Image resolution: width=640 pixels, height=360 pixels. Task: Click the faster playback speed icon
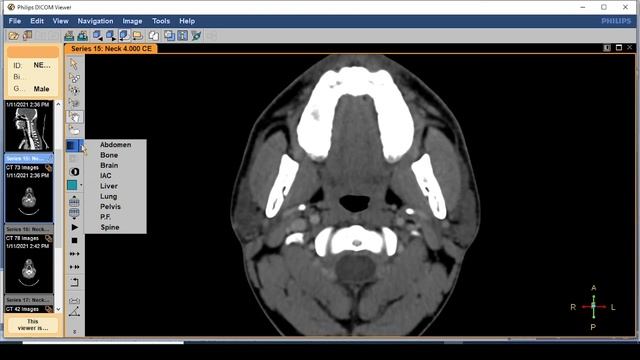coord(74,267)
